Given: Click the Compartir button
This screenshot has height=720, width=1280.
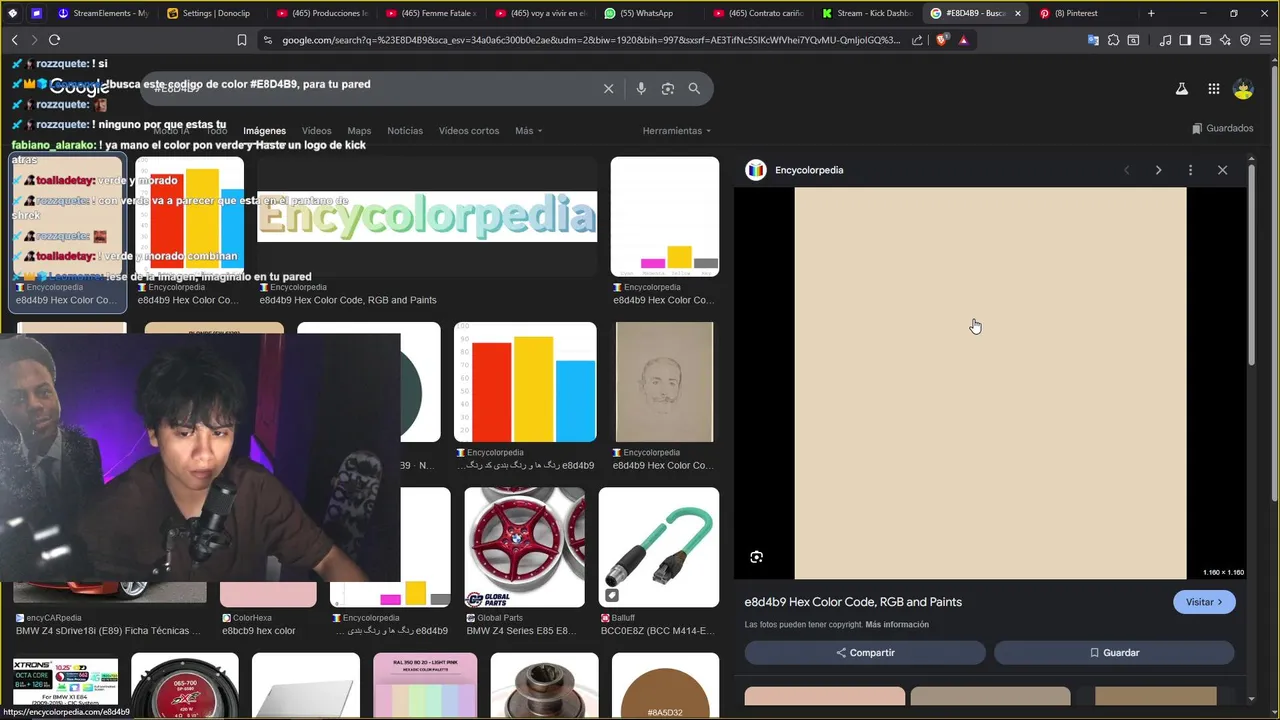Looking at the screenshot, I should click(865, 653).
